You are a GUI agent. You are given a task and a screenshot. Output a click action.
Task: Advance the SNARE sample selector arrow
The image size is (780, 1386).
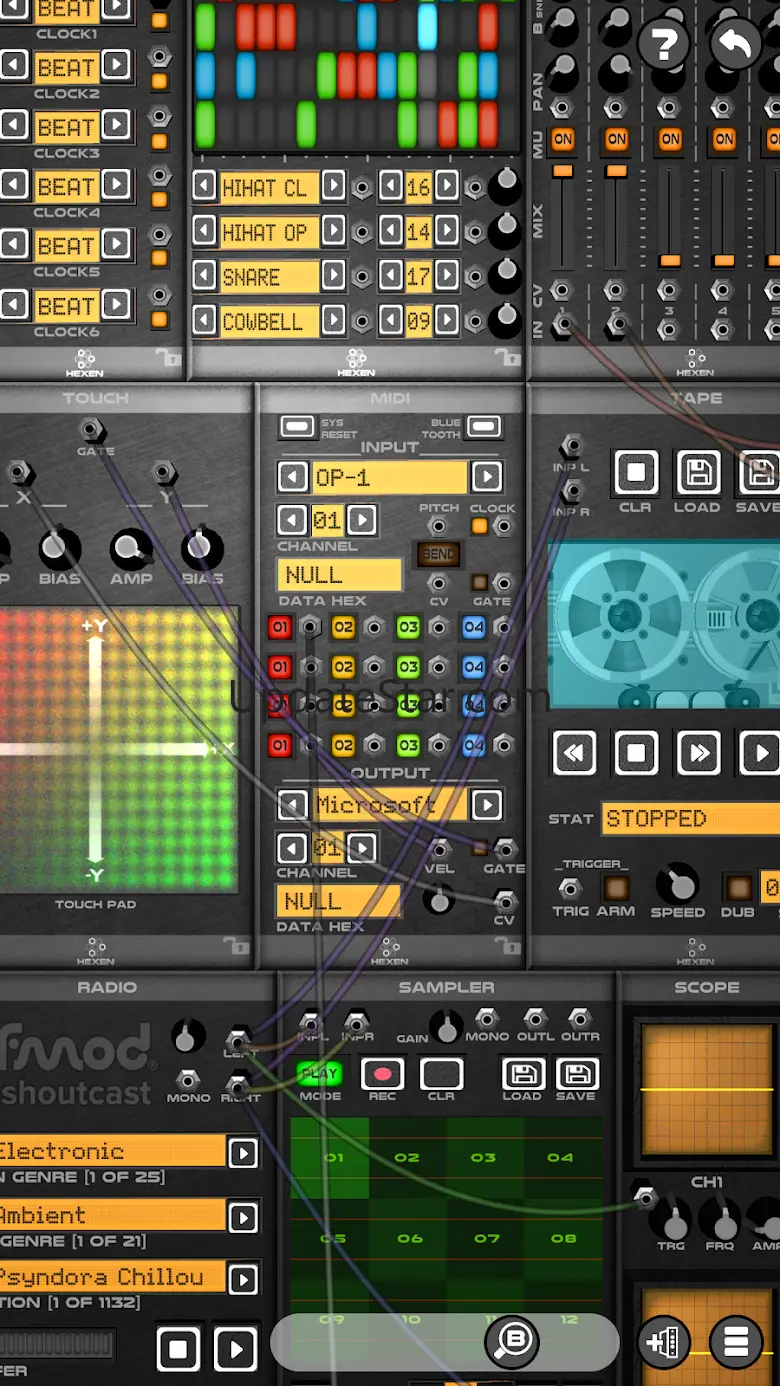click(333, 276)
